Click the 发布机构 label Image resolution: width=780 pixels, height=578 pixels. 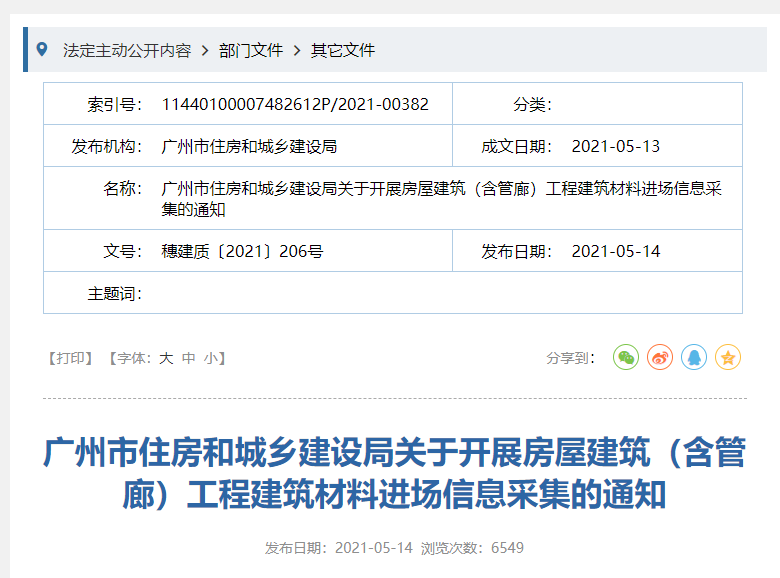pyautogui.click(x=107, y=146)
